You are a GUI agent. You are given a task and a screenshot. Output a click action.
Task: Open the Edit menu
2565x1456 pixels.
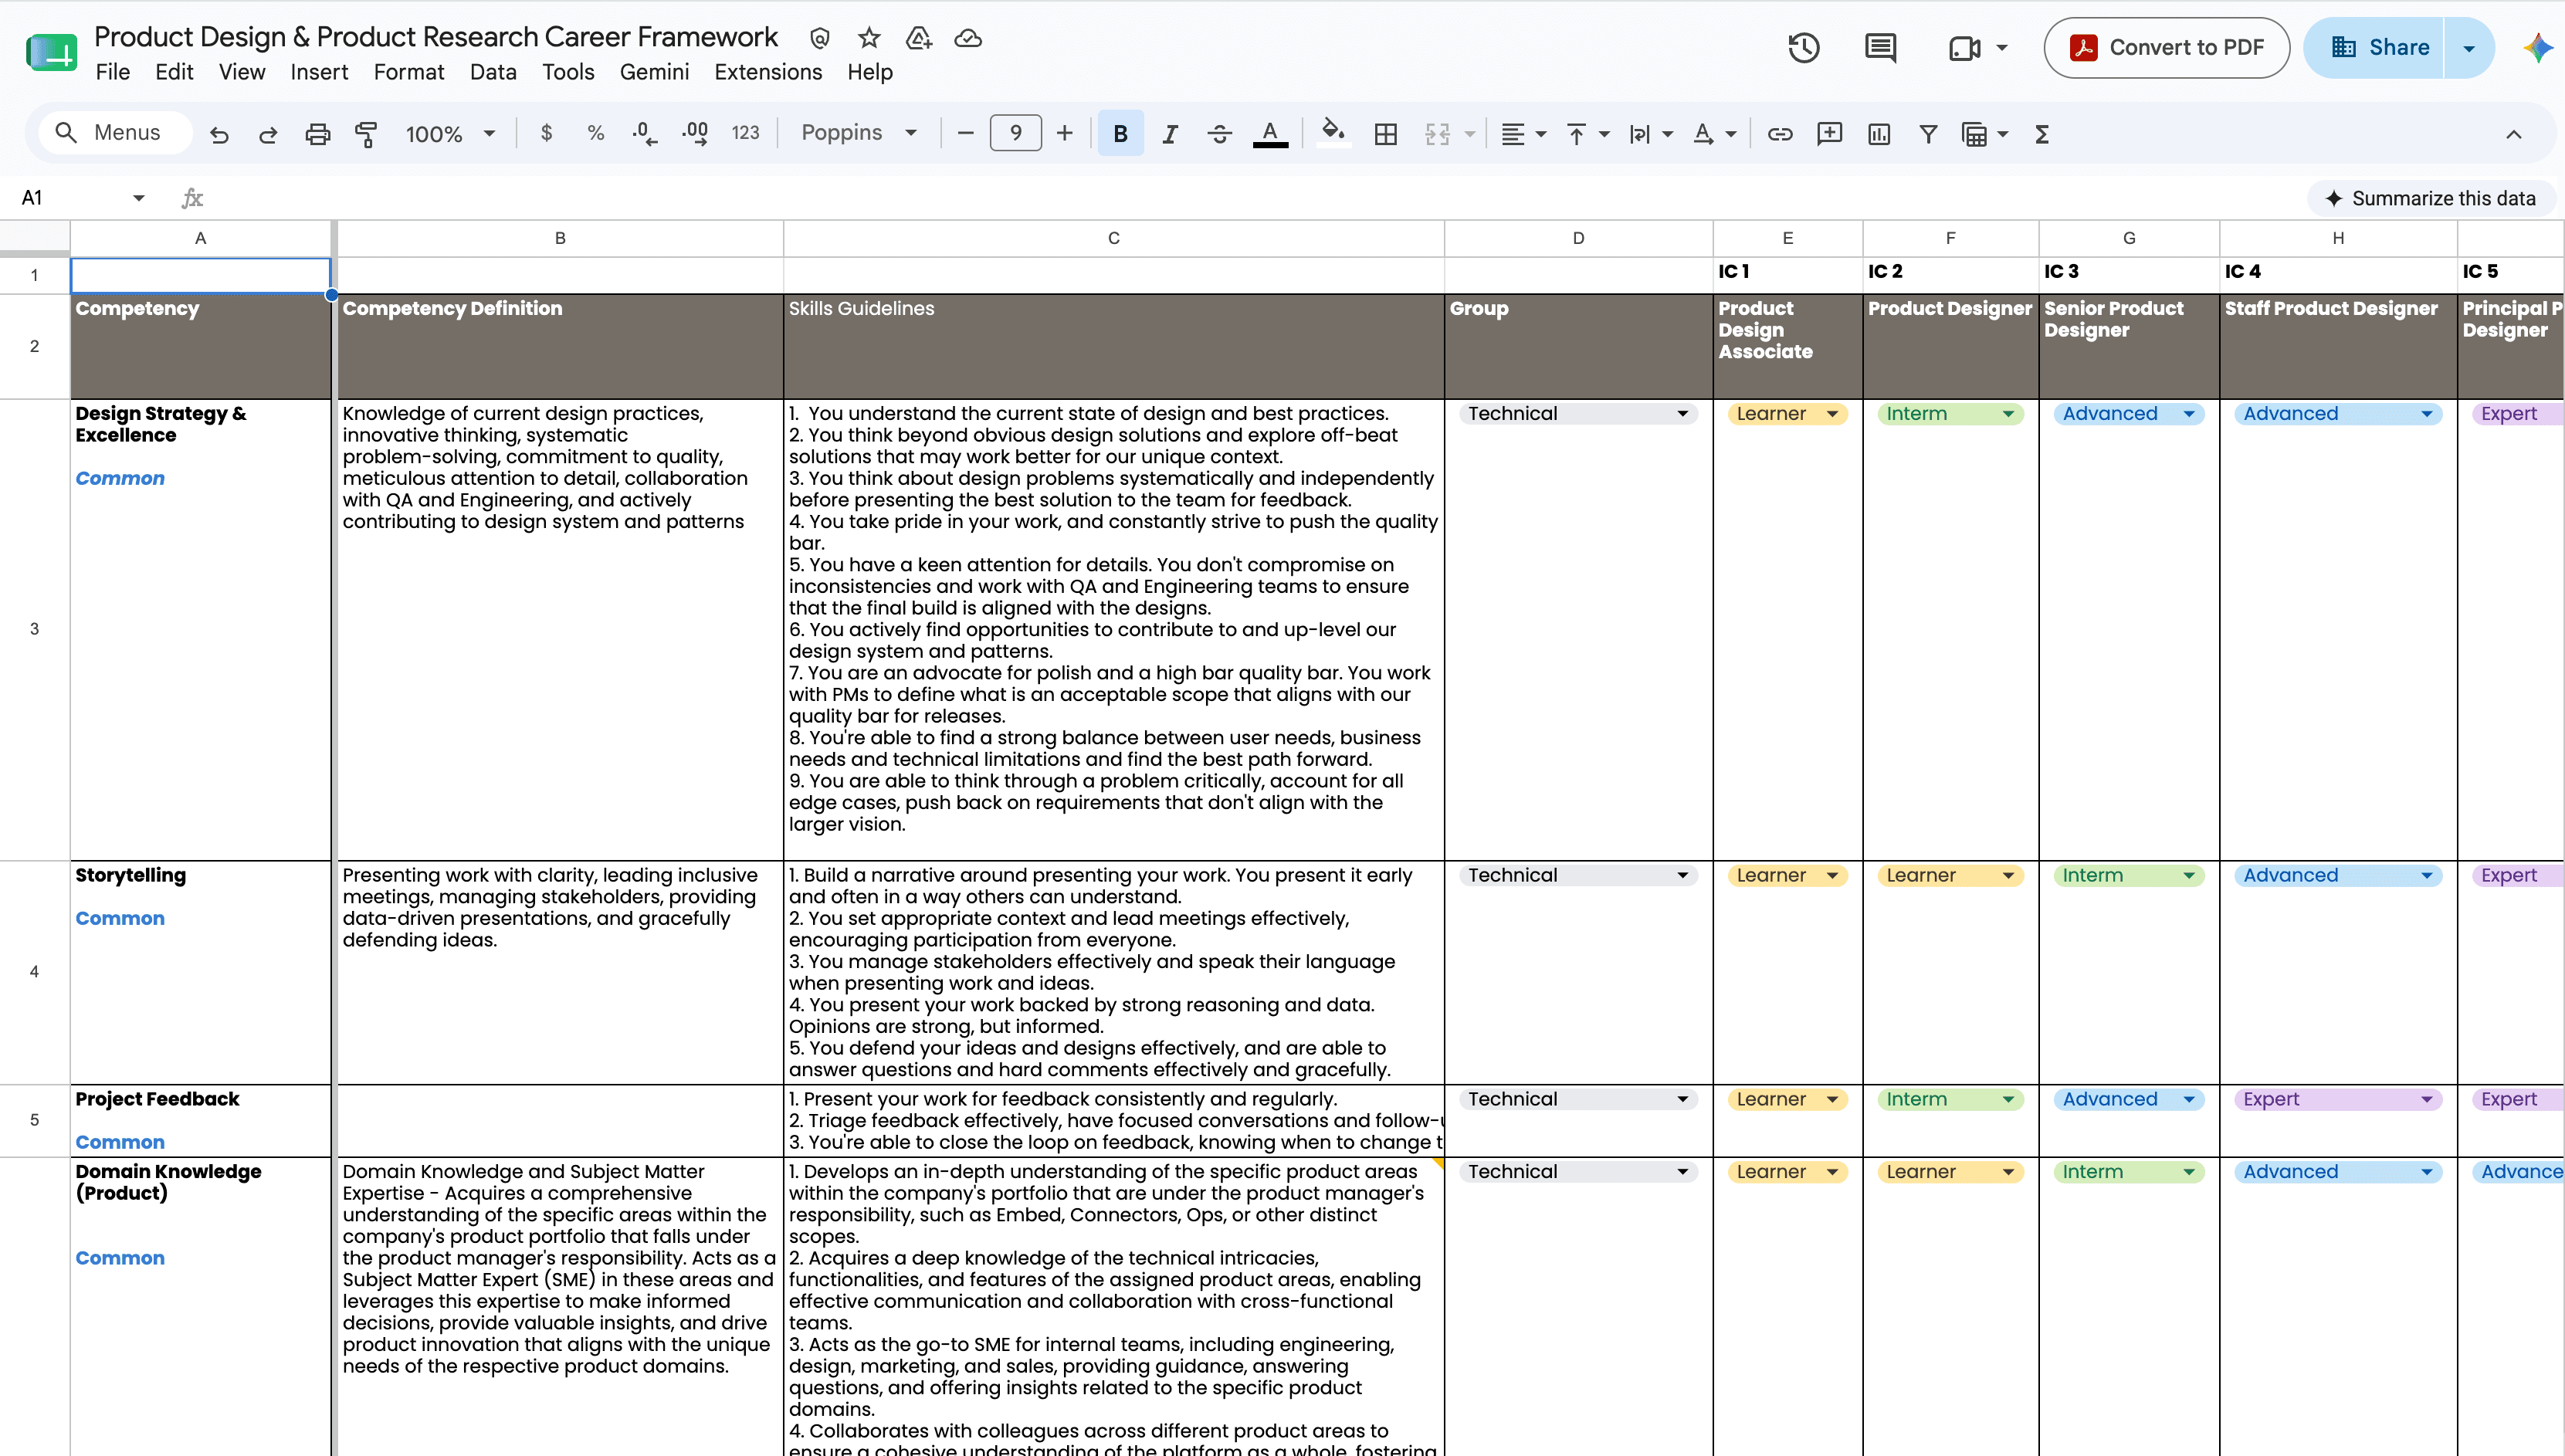174,72
